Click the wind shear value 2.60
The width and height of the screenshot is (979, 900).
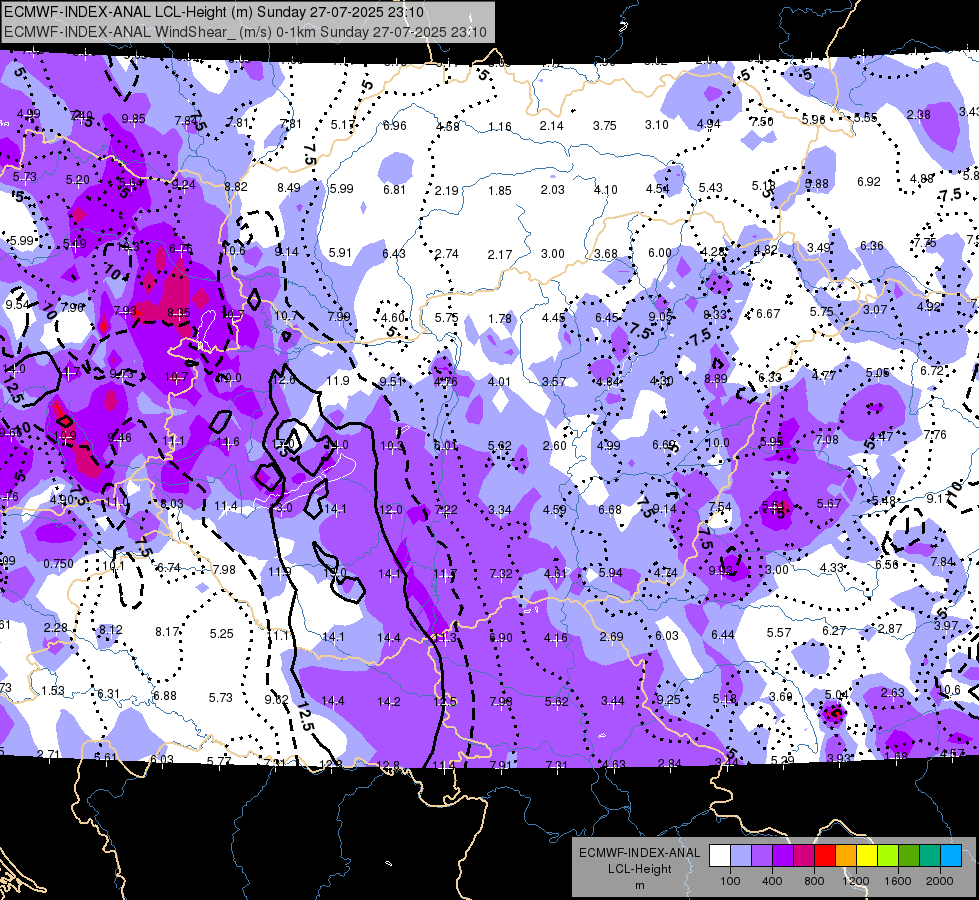554,445
